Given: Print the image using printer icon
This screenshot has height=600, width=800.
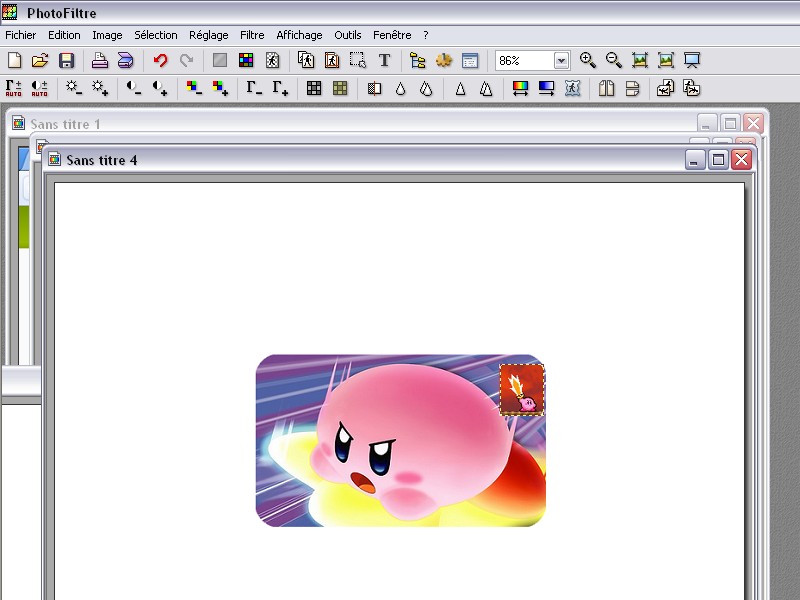Looking at the screenshot, I should 99,61.
